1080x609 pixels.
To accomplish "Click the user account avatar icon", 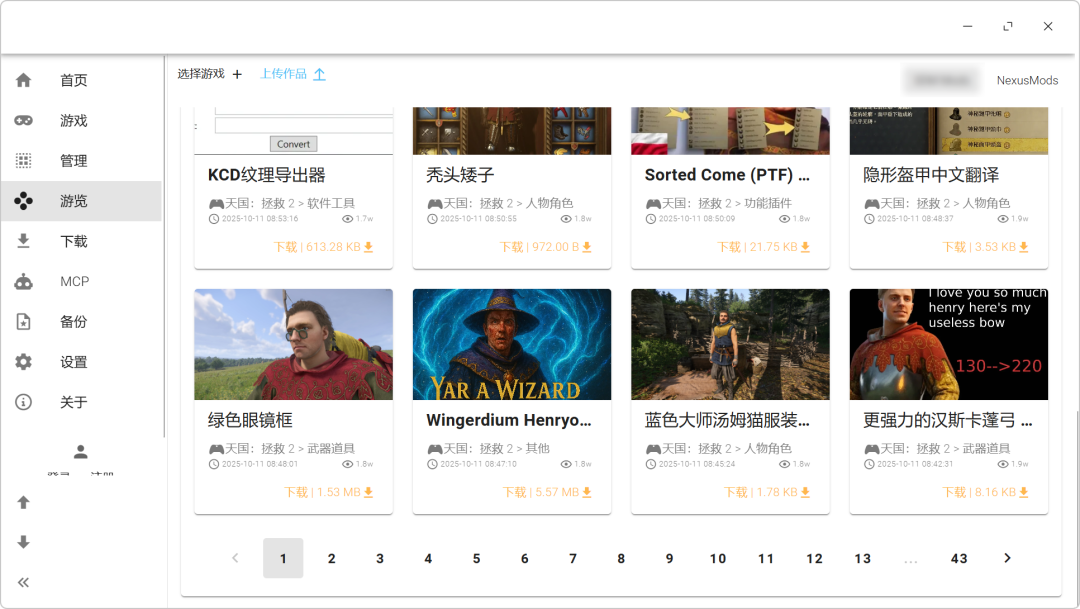I will (81, 452).
